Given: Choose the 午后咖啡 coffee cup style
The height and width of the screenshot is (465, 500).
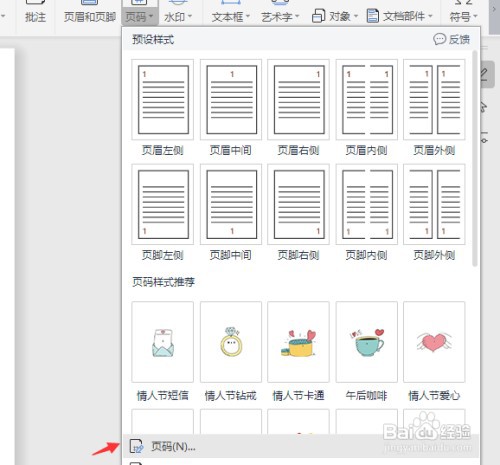Looking at the screenshot, I should [x=367, y=342].
